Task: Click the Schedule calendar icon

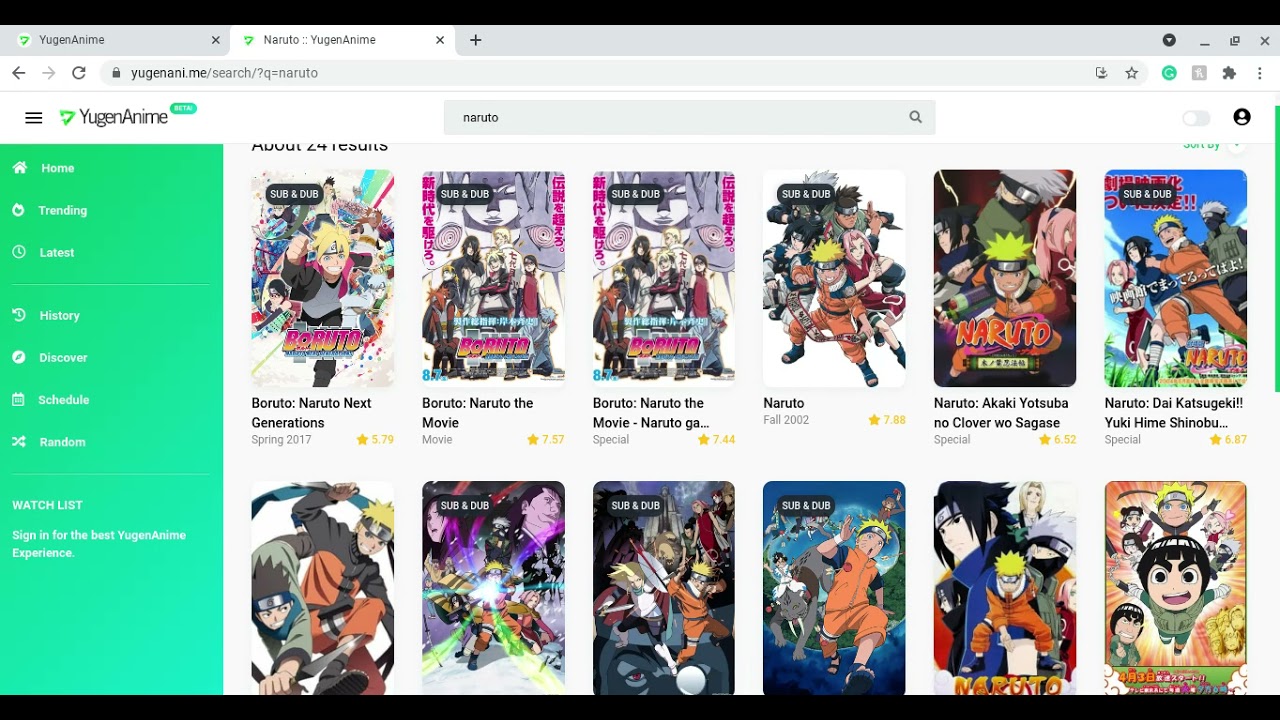Action: click(x=19, y=399)
